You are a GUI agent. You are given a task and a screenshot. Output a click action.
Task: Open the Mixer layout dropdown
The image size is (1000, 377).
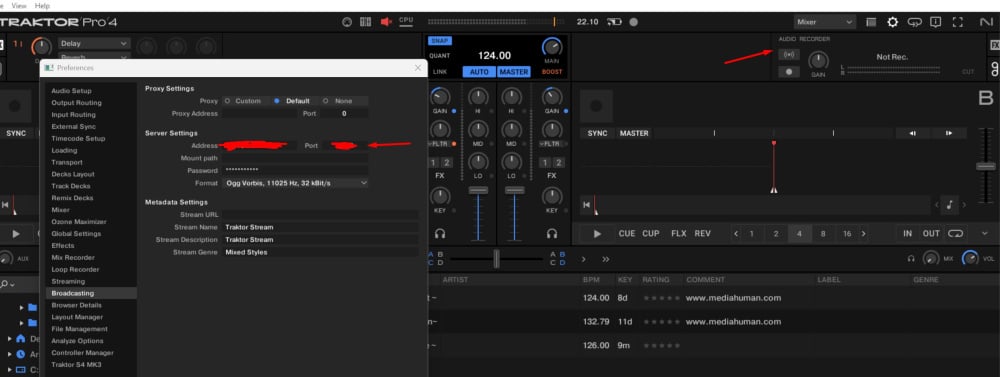pos(825,22)
